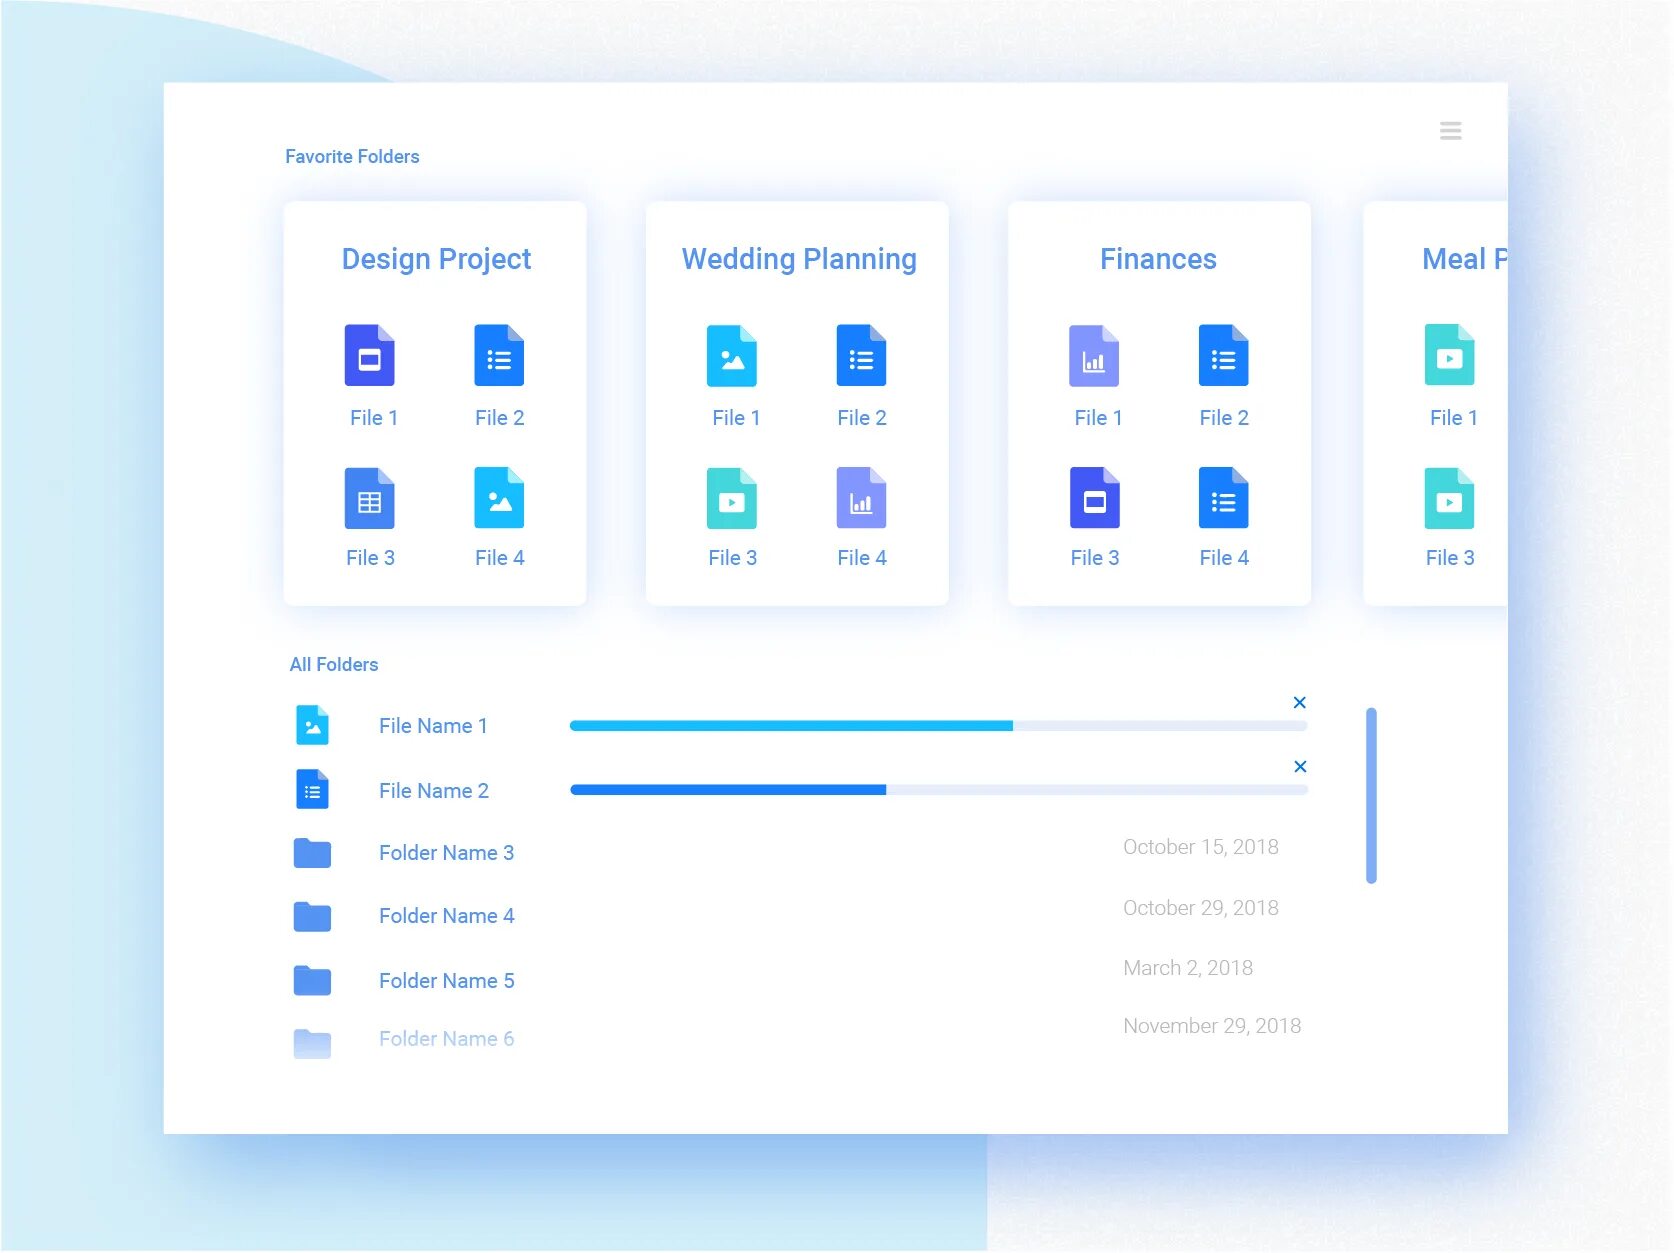The height and width of the screenshot is (1253, 1674).
Task: Click the Folder Name 5 folder icon
Action: click(313, 981)
